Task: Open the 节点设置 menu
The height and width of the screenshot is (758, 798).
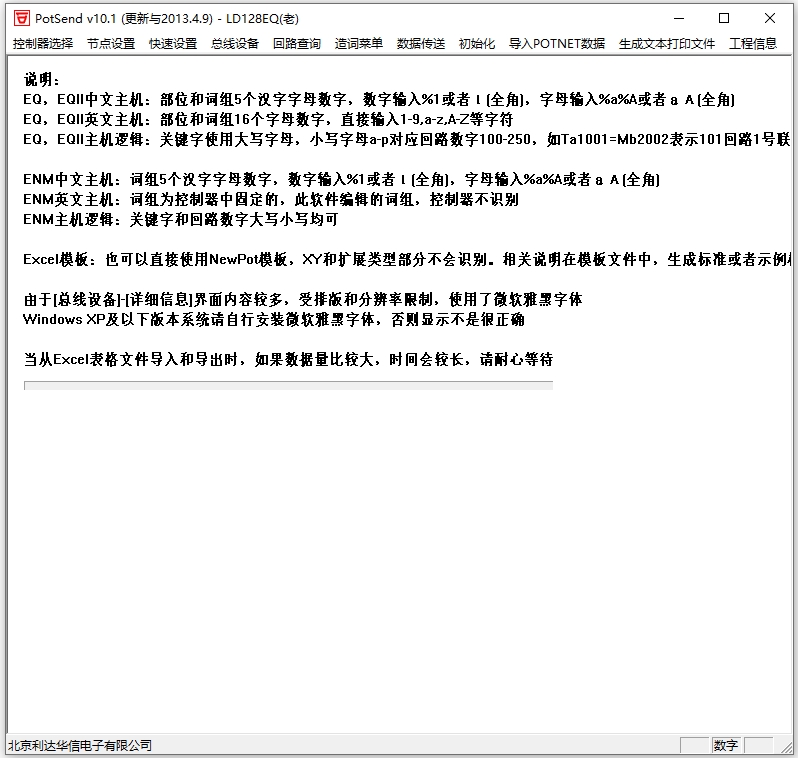Action: pos(111,44)
